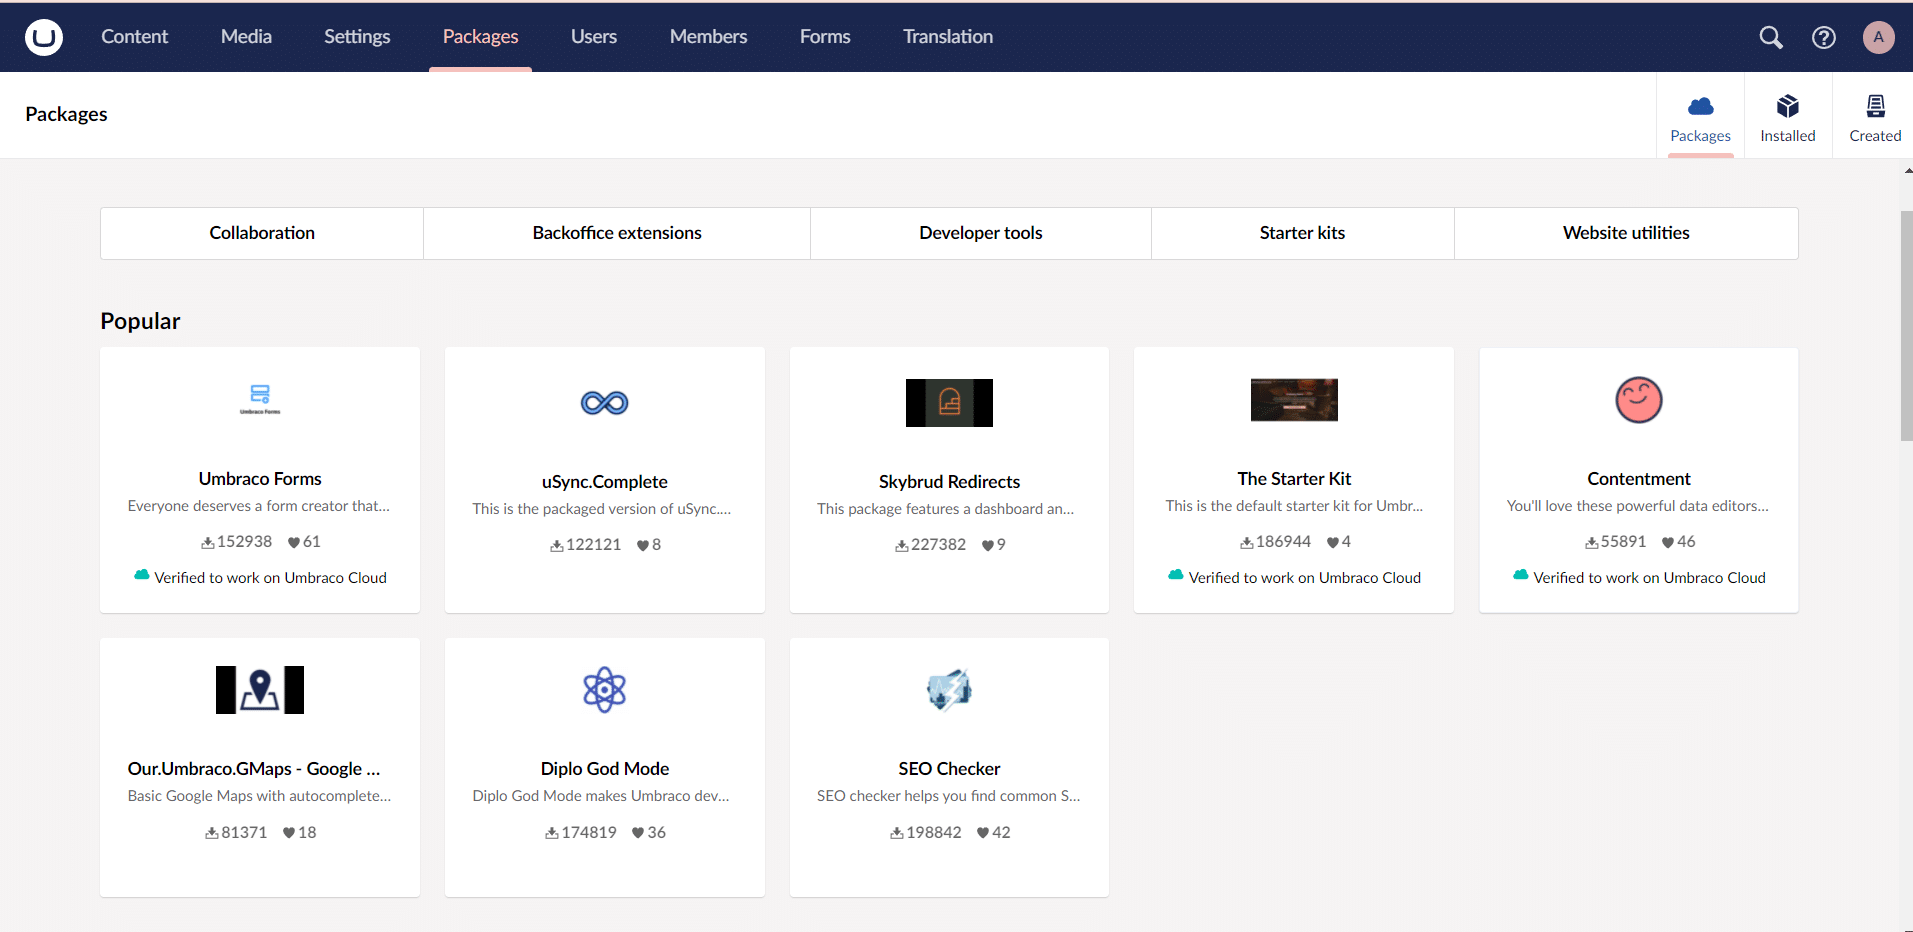Click the Umbraco Forms heart likes icon
The height and width of the screenshot is (932, 1913).
pyautogui.click(x=294, y=542)
